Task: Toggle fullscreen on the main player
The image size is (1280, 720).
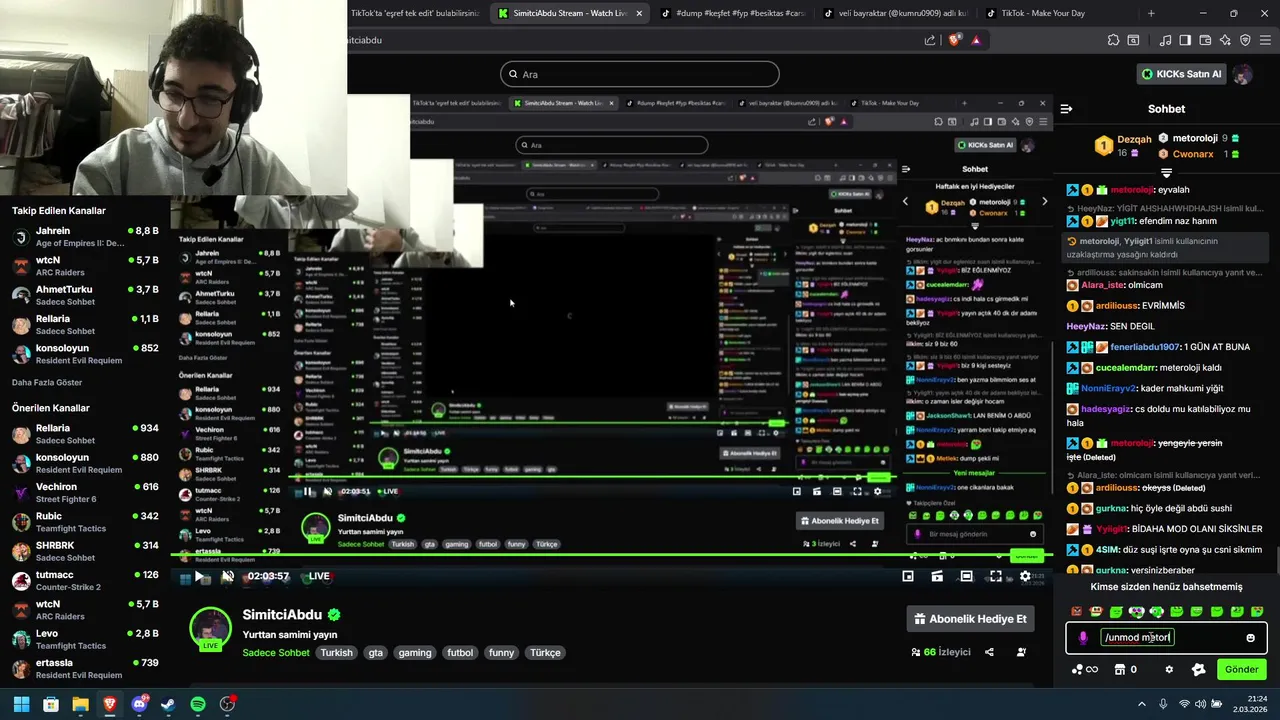Action: pos(996,576)
